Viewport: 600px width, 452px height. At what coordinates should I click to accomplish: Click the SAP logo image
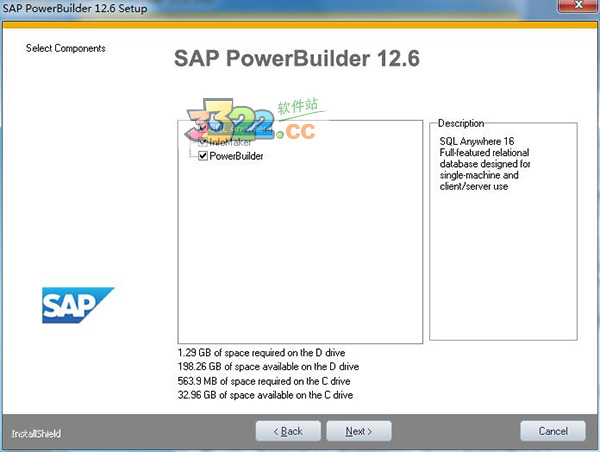(x=78, y=305)
